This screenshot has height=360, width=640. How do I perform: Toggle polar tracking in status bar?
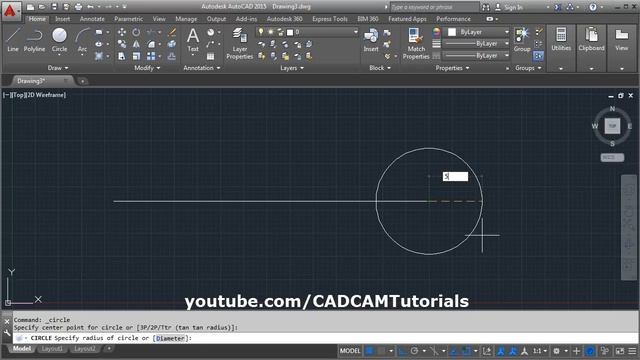(414, 351)
